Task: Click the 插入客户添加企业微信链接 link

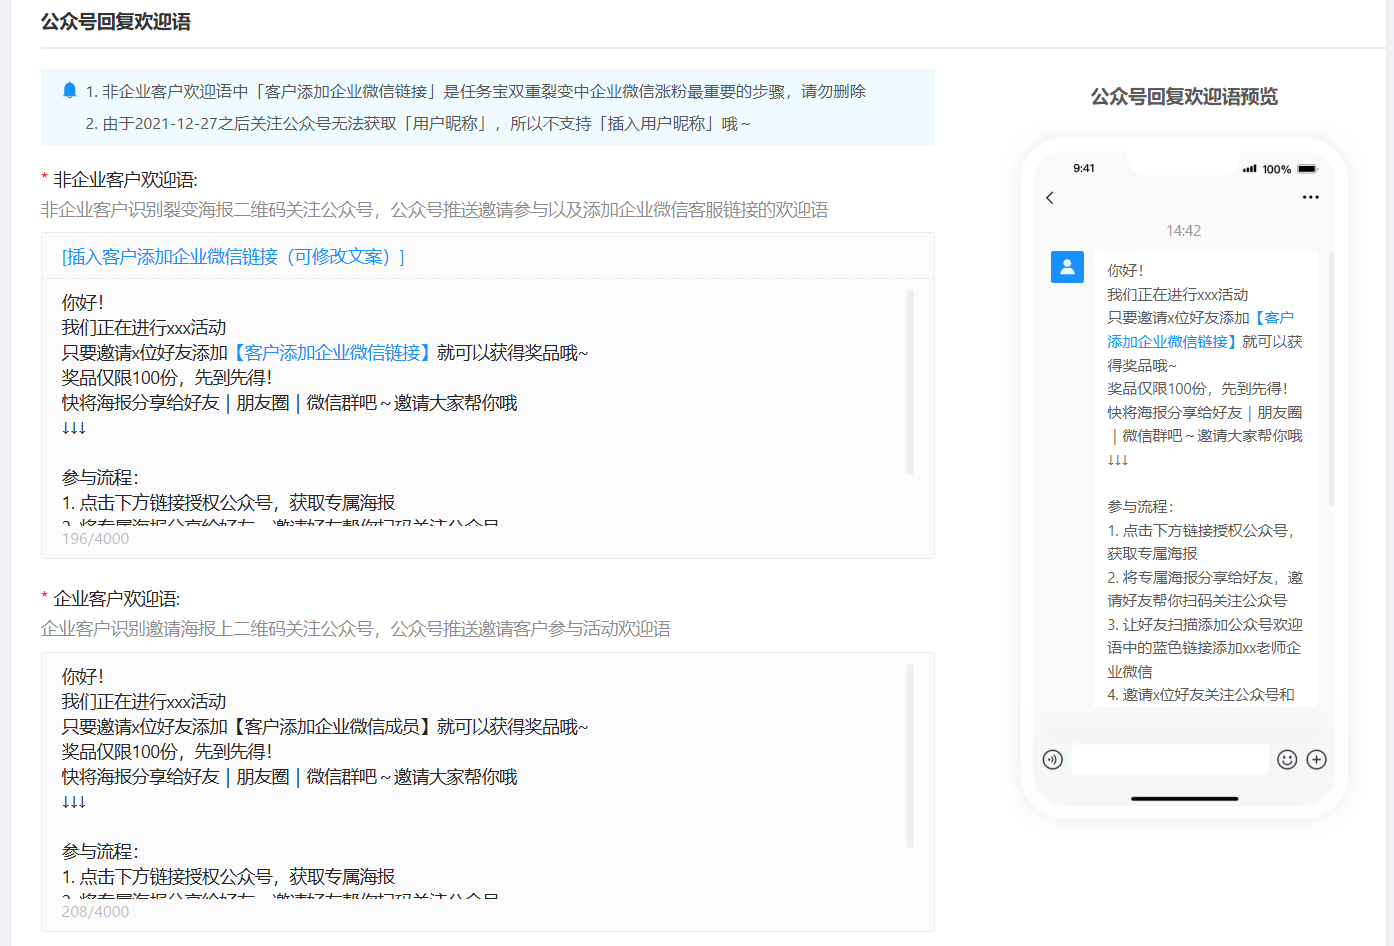Action: point(233,257)
